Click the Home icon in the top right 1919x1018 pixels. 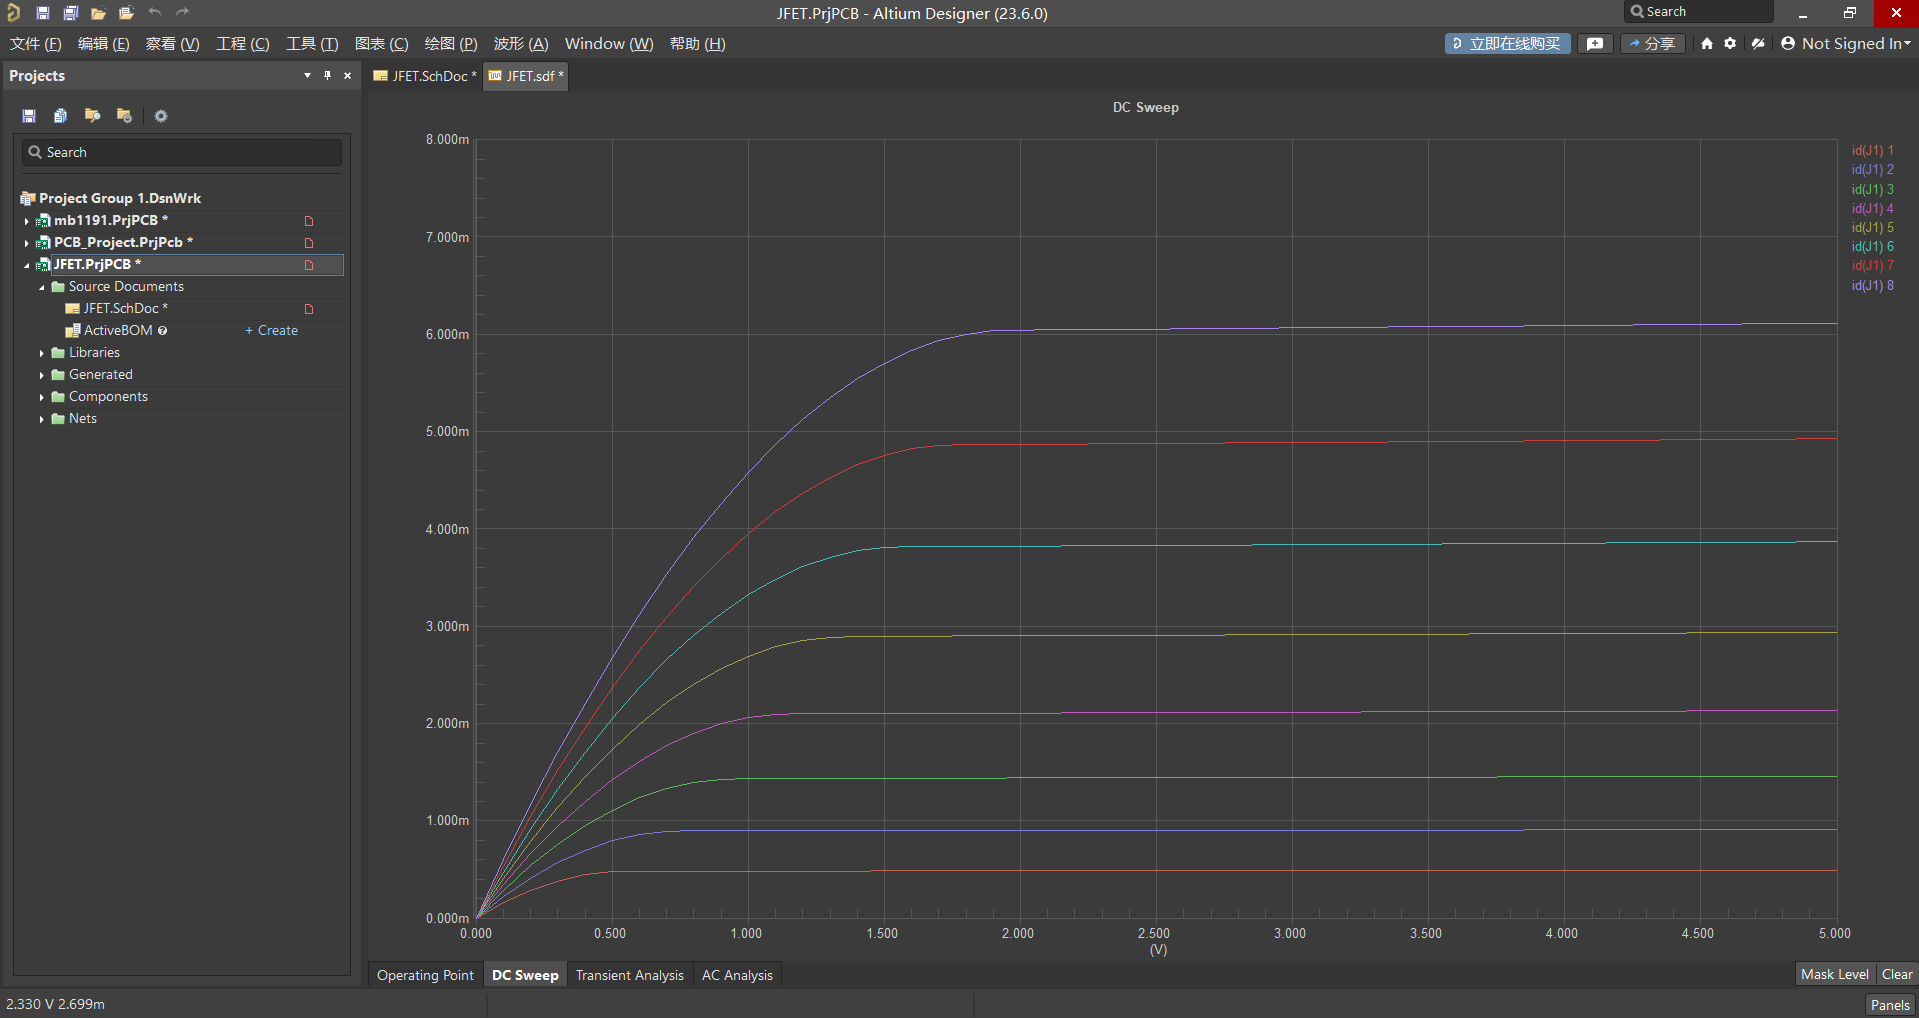point(1707,44)
